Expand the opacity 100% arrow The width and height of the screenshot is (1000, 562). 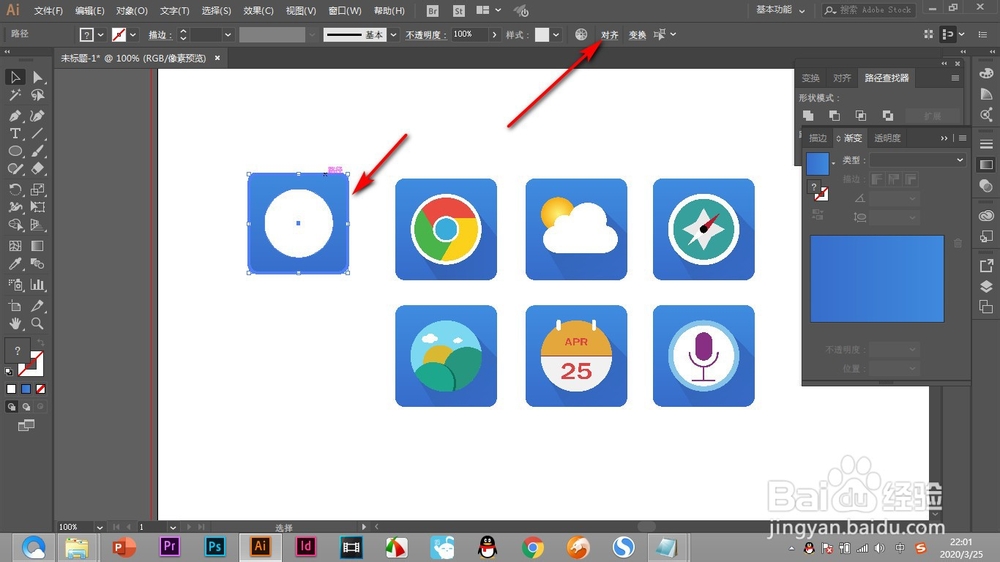pyautogui.click(x=494, y=34)
